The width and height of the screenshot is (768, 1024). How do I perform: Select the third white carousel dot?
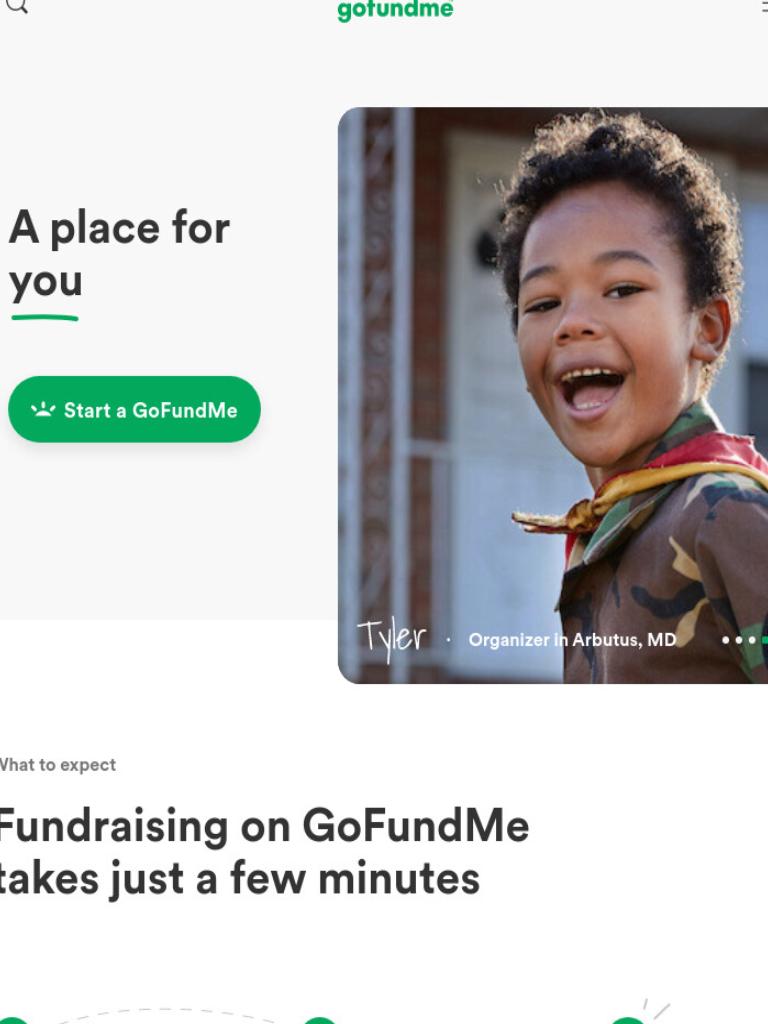pos(752,640)
